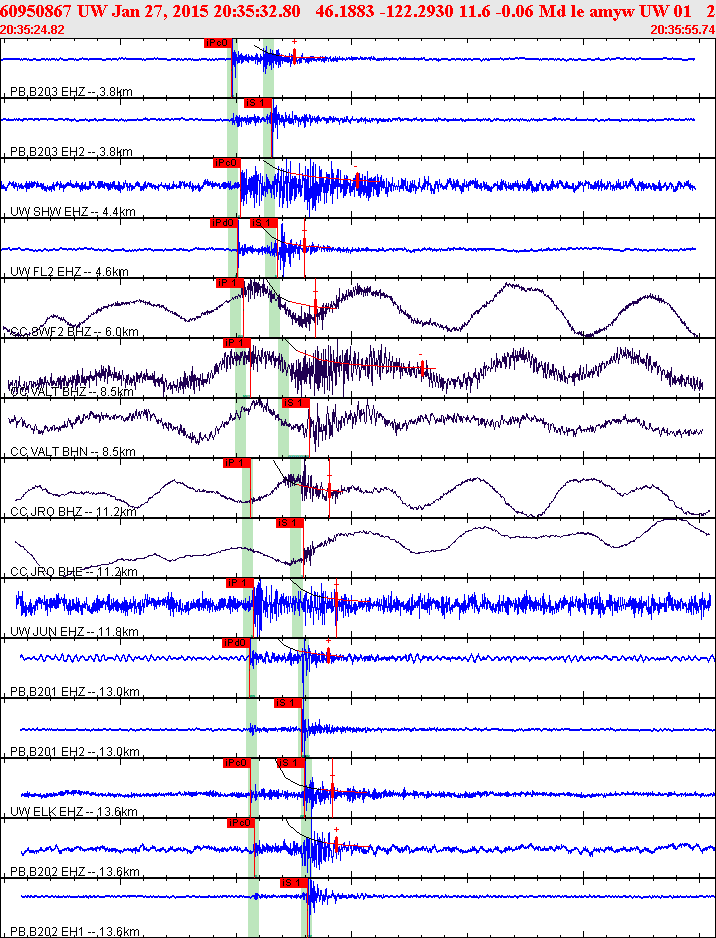Click the CC VALT BHZ 8.5km station label

(71, 392)
